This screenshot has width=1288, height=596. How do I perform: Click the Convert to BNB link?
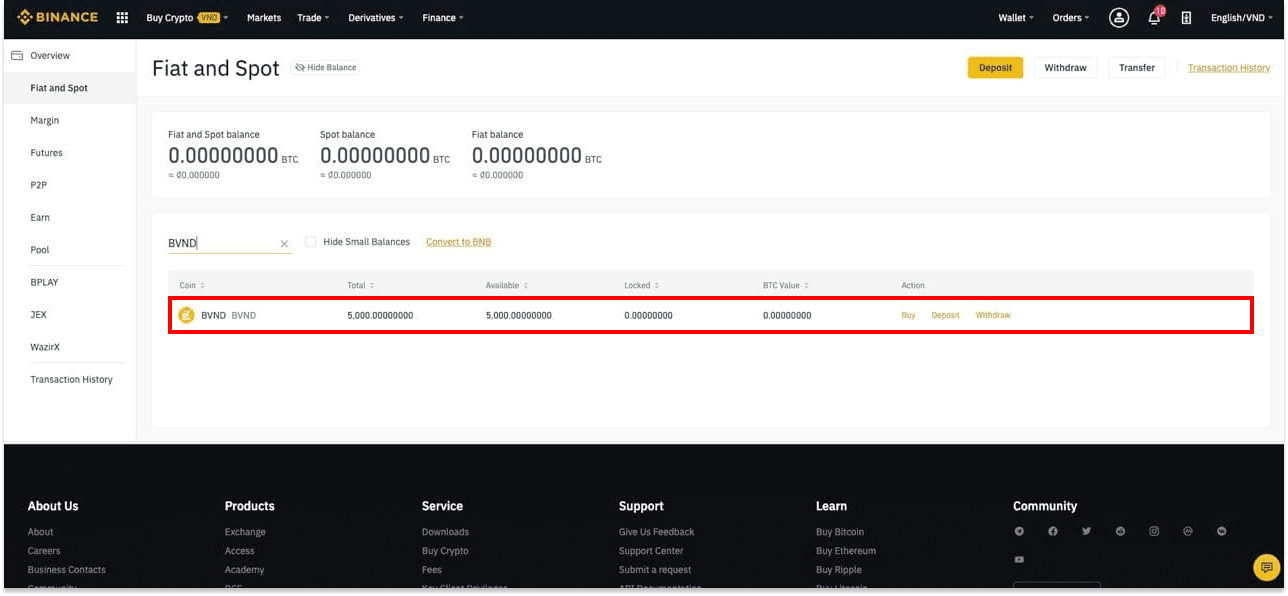(458, 242)
